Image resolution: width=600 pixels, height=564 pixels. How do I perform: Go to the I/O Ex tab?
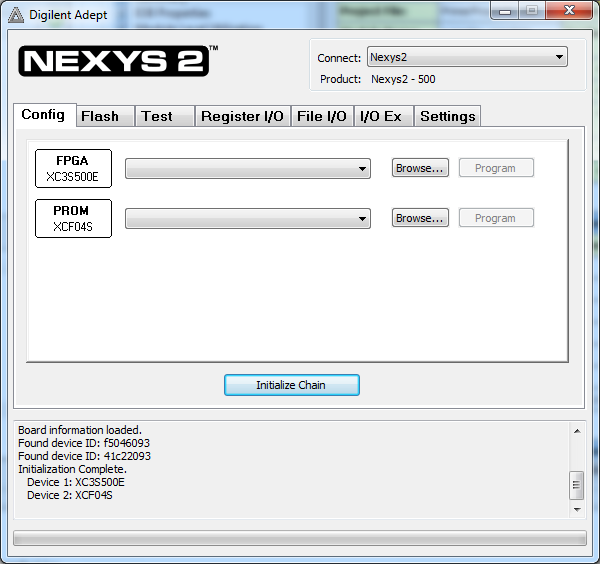click(x=383, y=116)
